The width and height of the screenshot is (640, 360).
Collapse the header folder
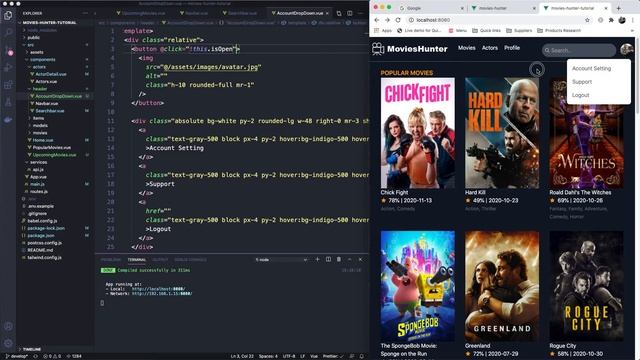coord(40,89)
